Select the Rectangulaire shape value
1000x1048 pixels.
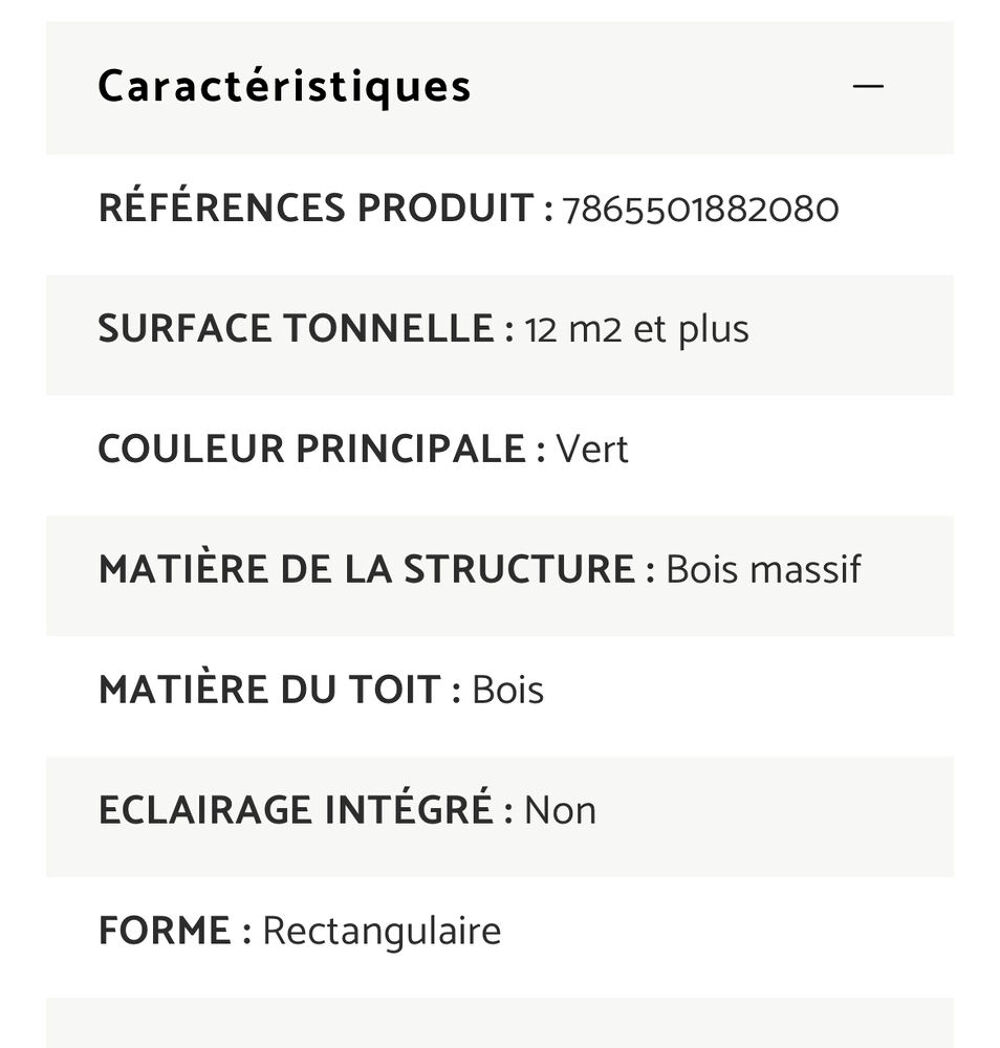(x=382, y=932)
